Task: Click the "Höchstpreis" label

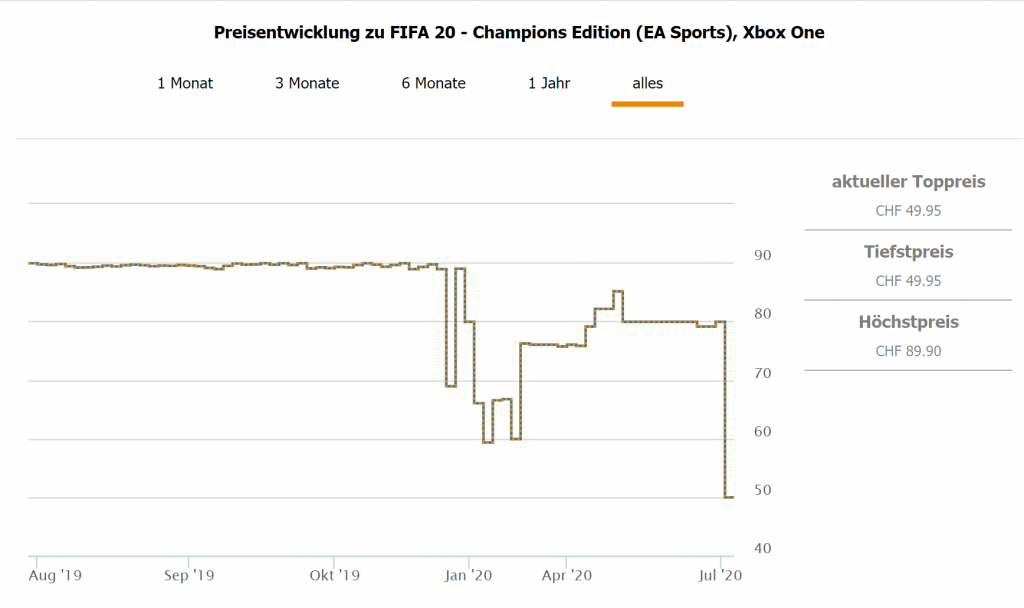Action: (908, 322)
